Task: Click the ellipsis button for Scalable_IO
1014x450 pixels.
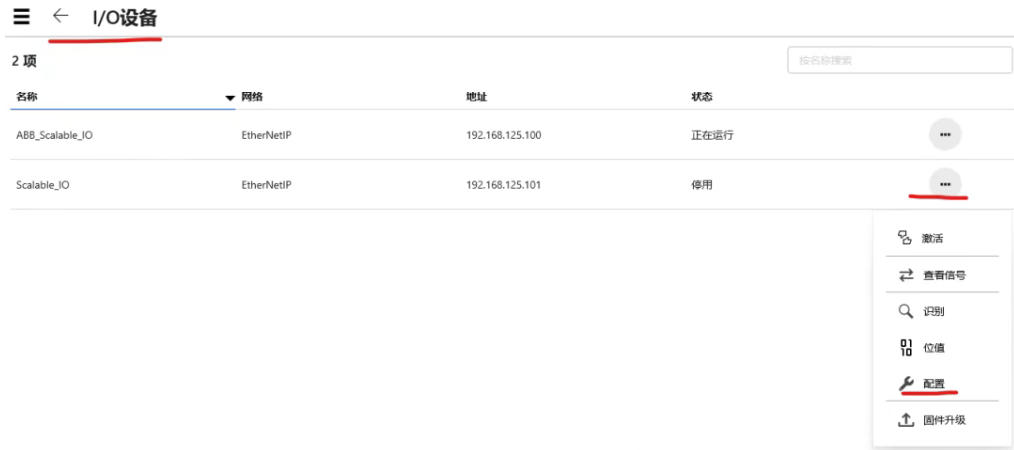Action: point(944,184)
